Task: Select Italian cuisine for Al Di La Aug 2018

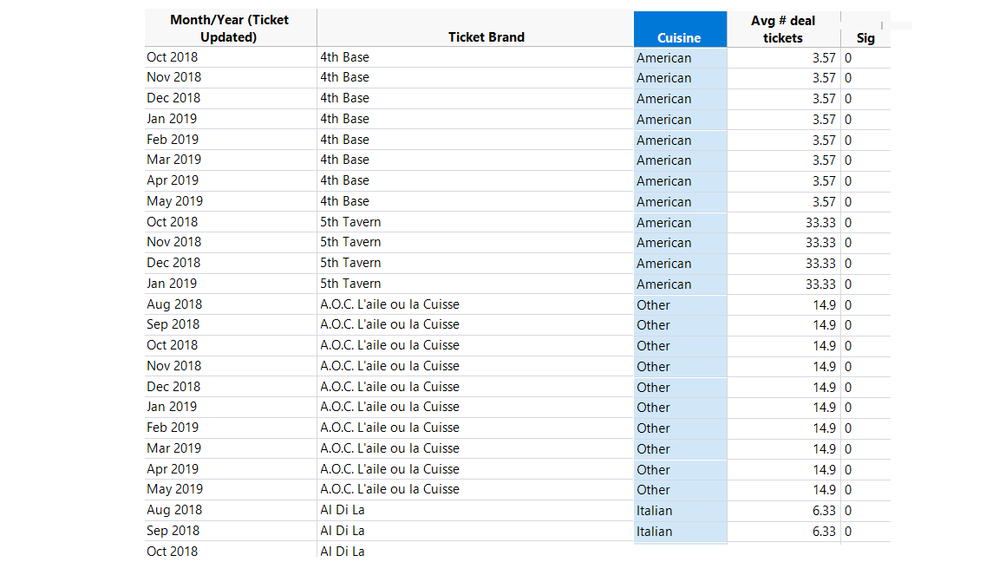Action: coord(654,511)
